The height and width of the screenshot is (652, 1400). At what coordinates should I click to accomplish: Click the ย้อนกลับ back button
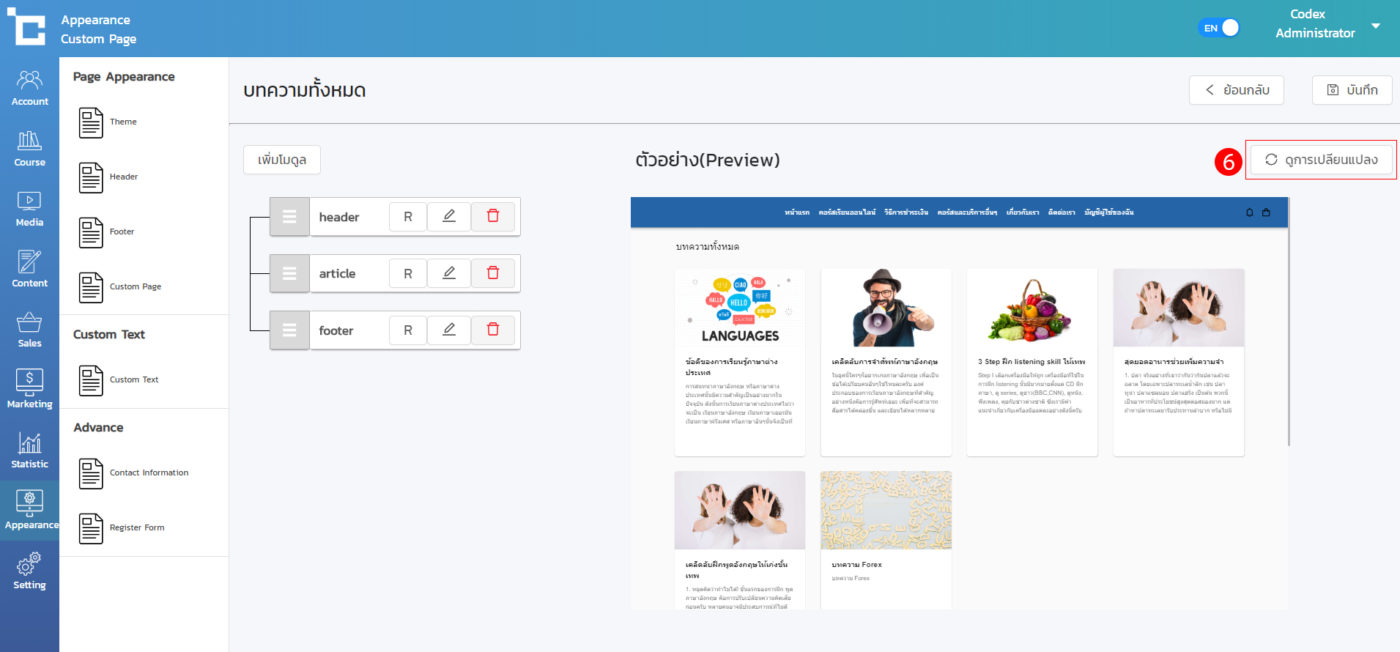pyautogui.click(x=1236, y=90)
